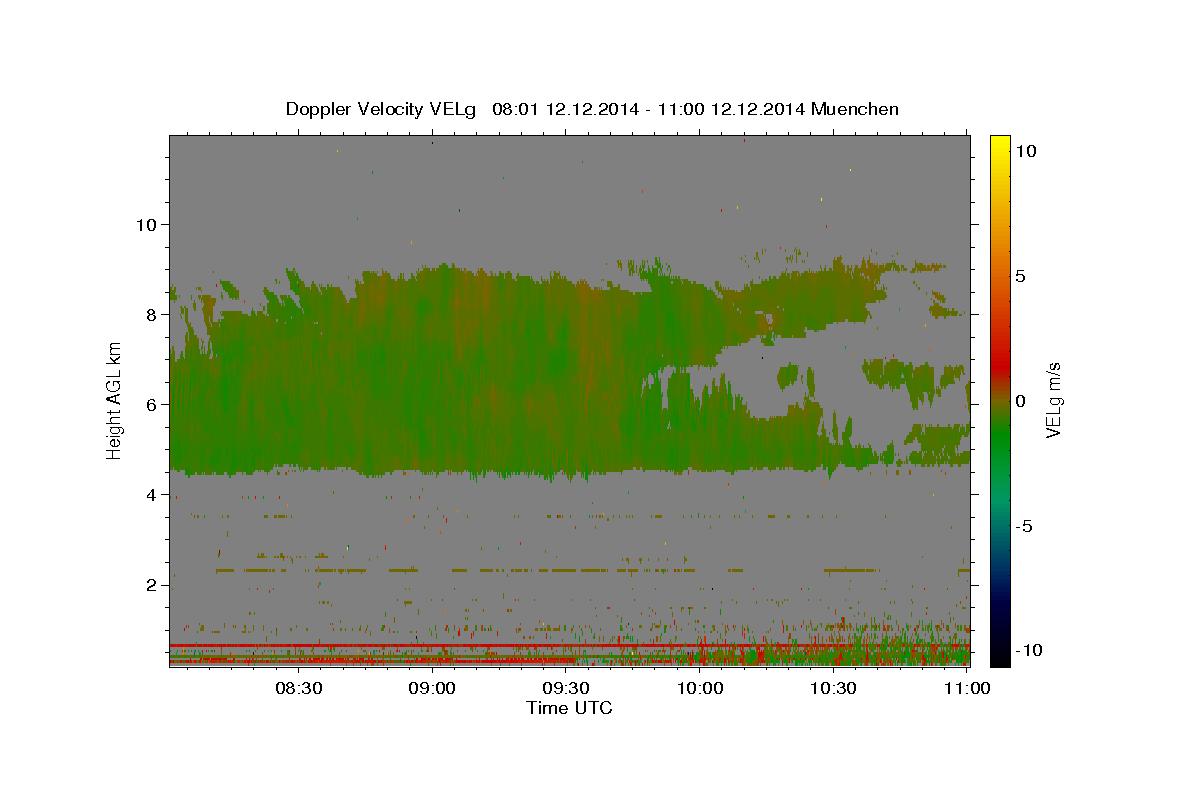Click the 09:30 time tick label
This screenshot has width=1200, height=800.
tap(566, 689)
